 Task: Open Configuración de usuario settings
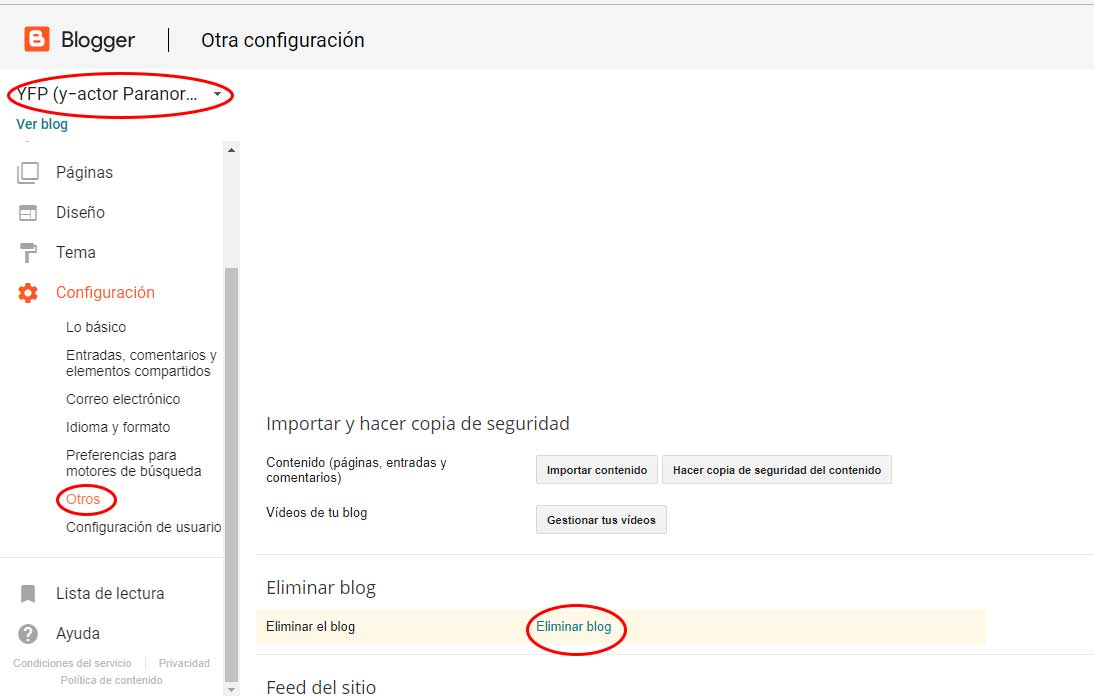[143, 527]
